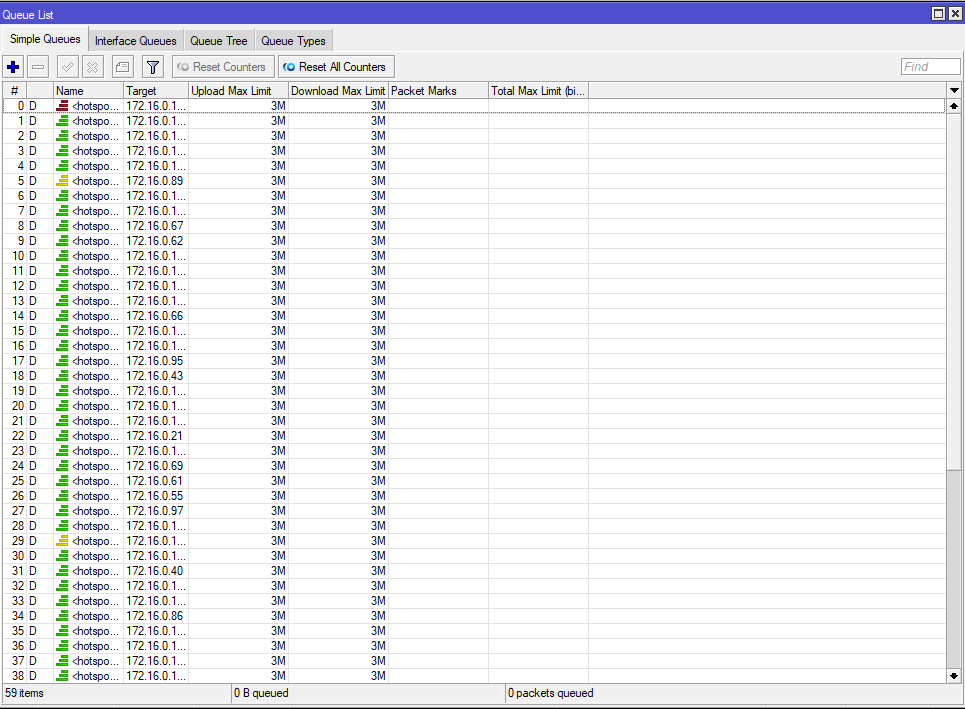The width and height of the screenshot is (965, 710).
Task: Select target cell 172.16.0.62
Action: [154, 241]
